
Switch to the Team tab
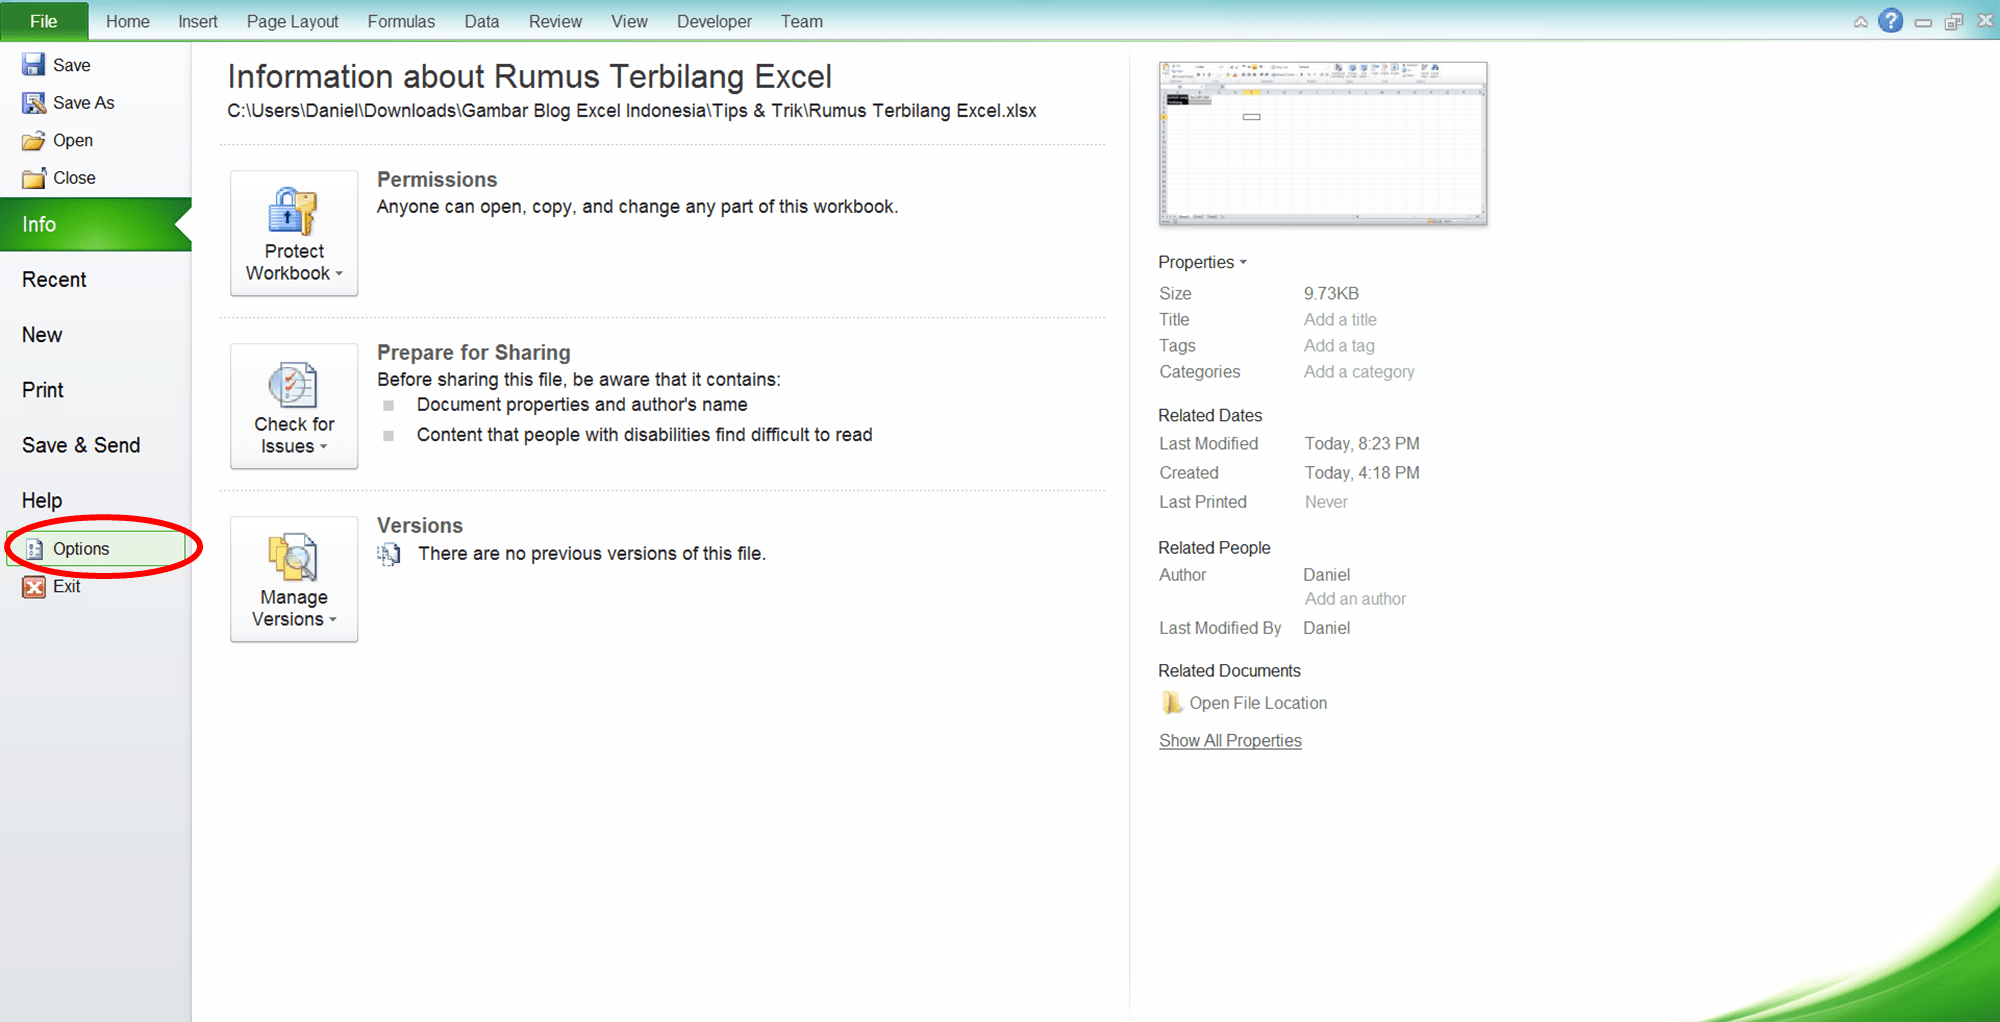click(801, 21)
